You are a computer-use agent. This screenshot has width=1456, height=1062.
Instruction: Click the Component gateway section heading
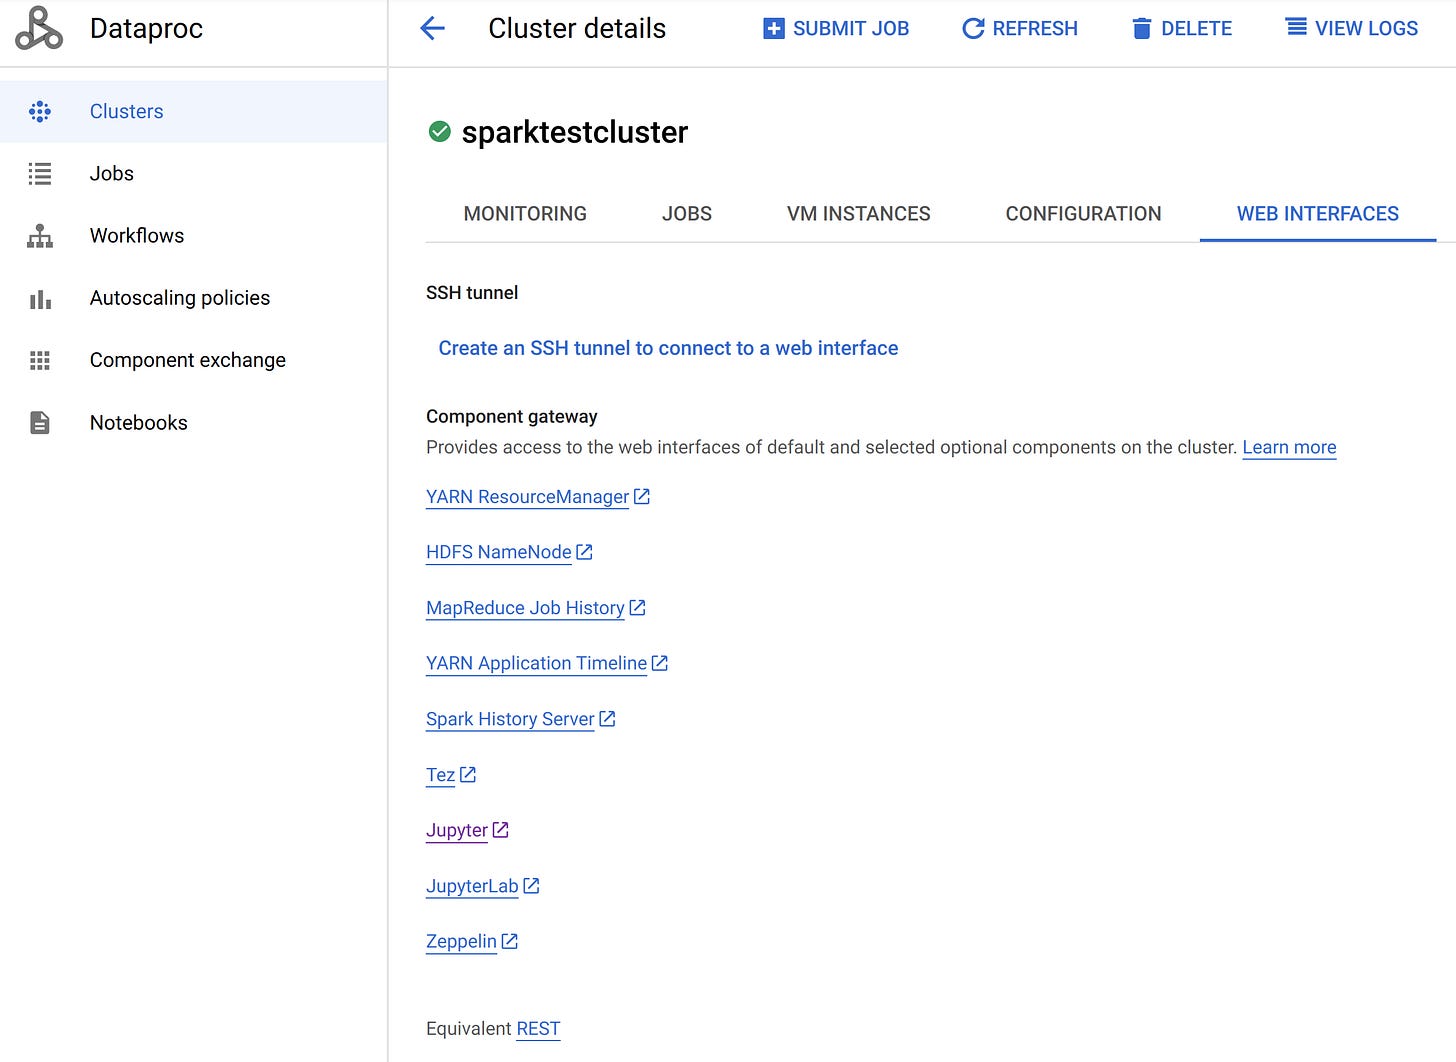(512, 416)
